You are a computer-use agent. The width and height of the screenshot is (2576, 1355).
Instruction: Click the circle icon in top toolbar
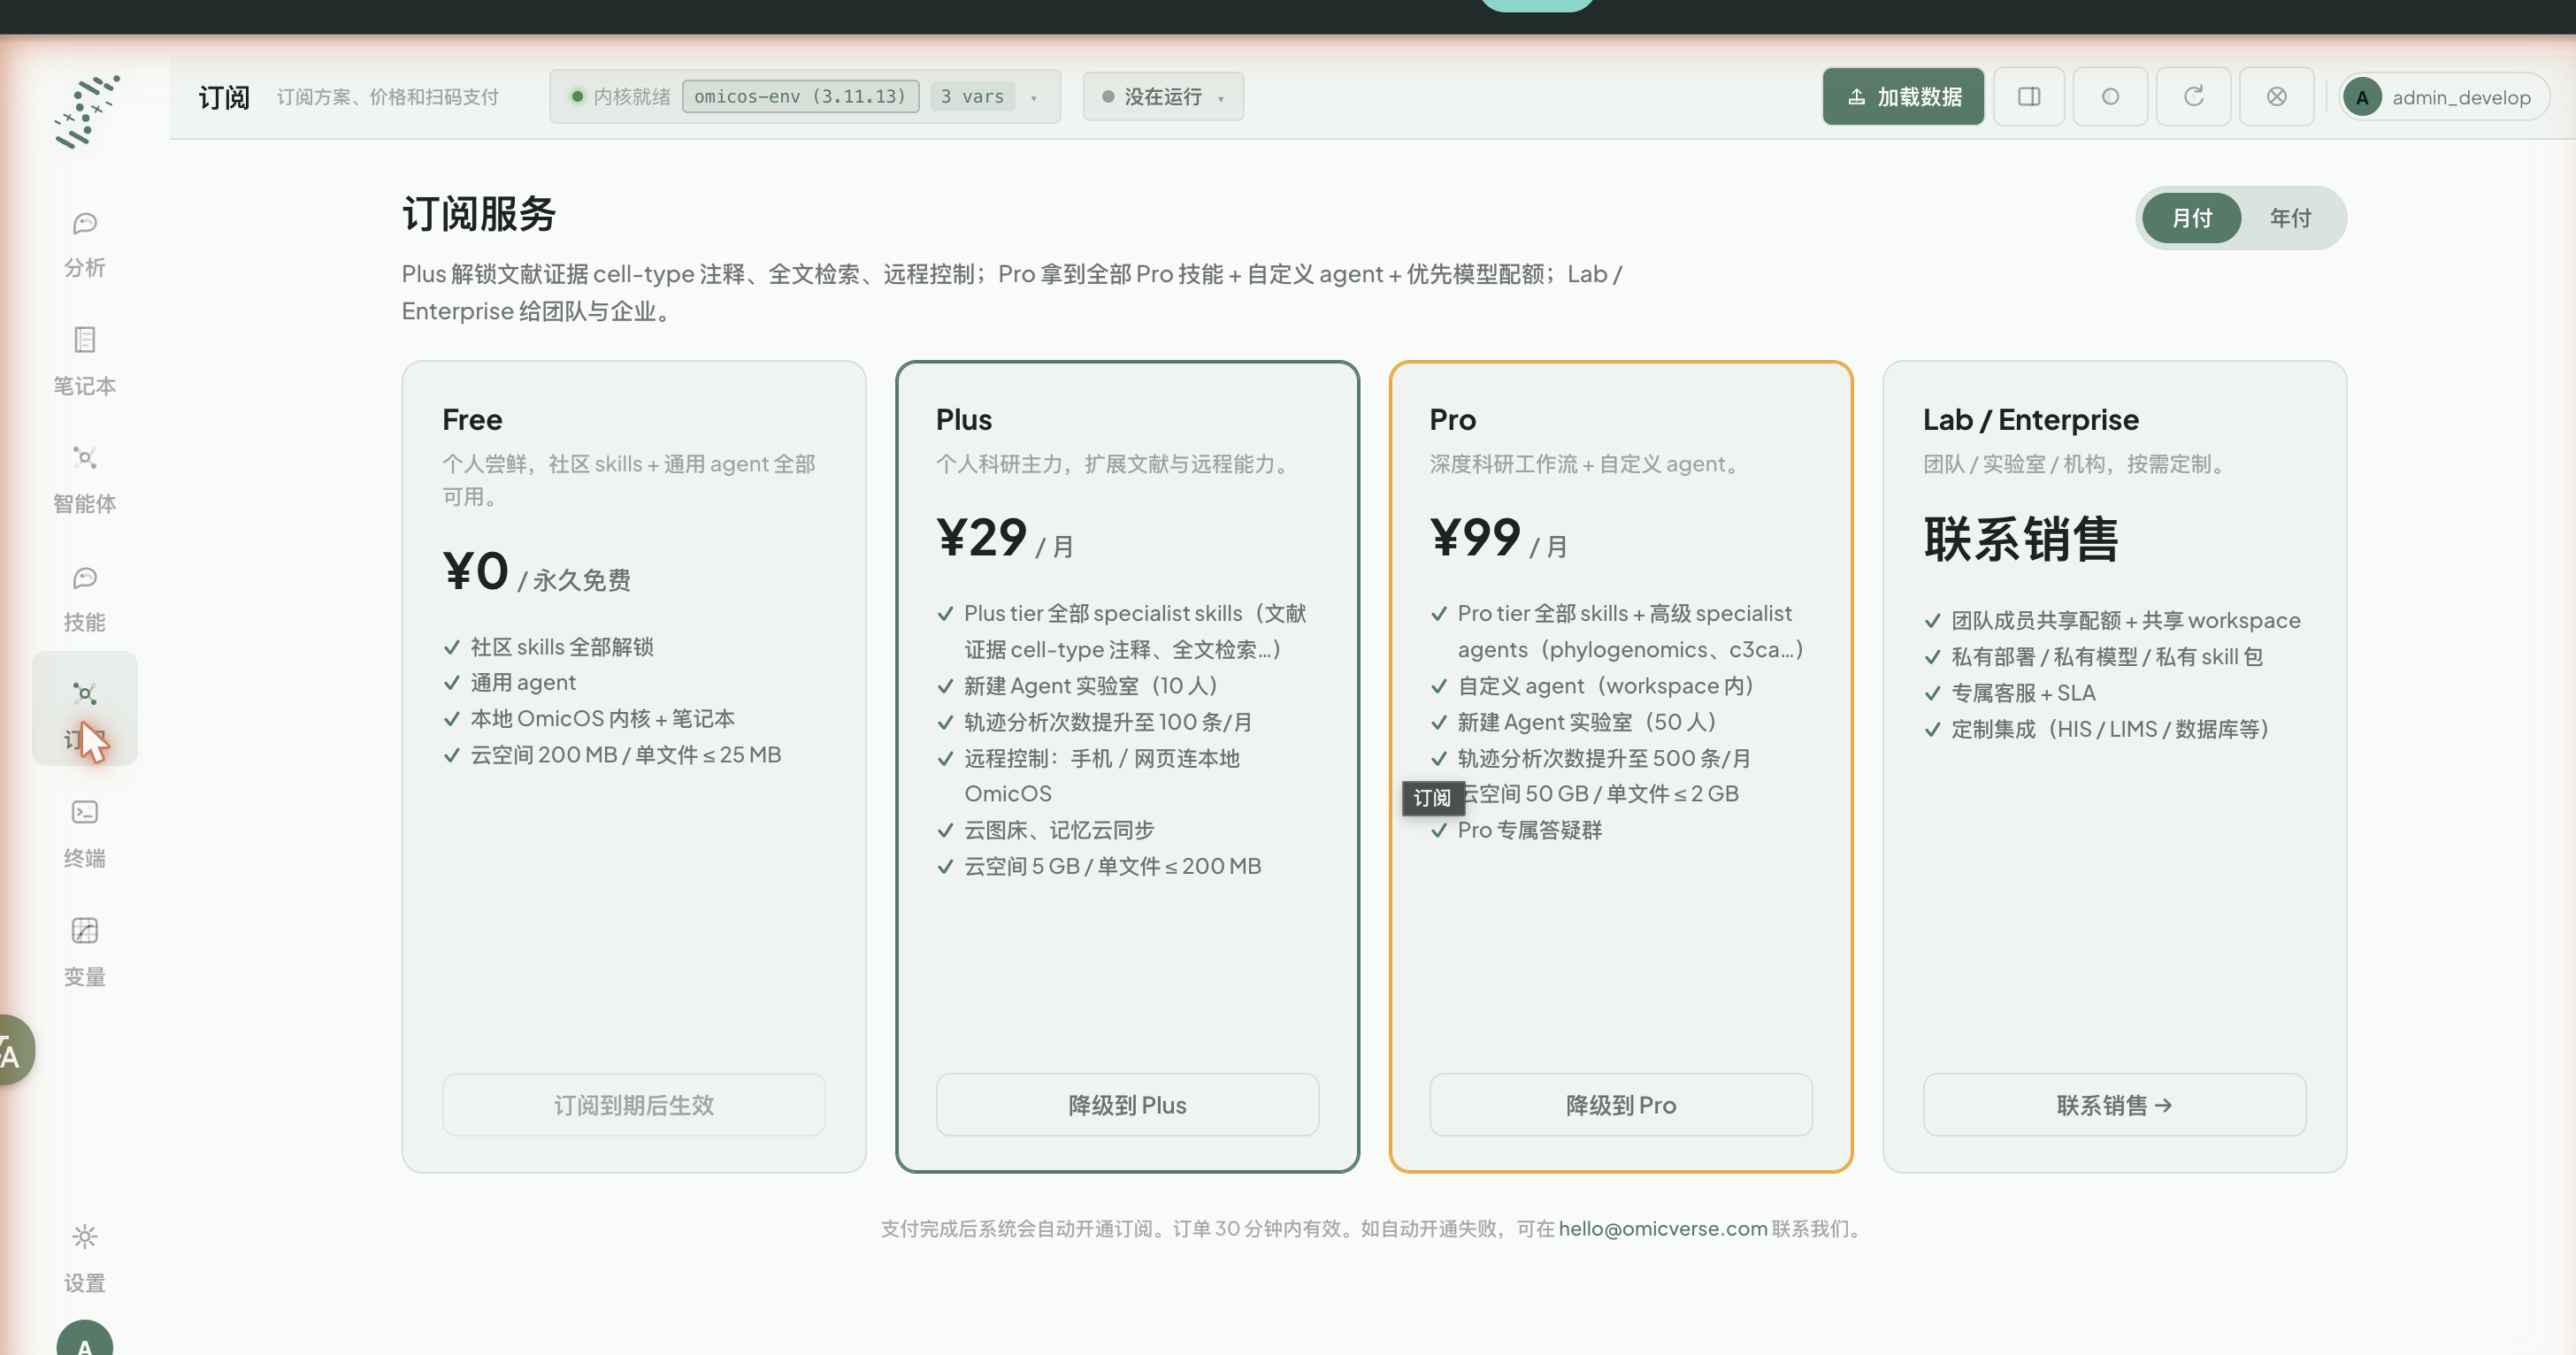(2110, 97)
